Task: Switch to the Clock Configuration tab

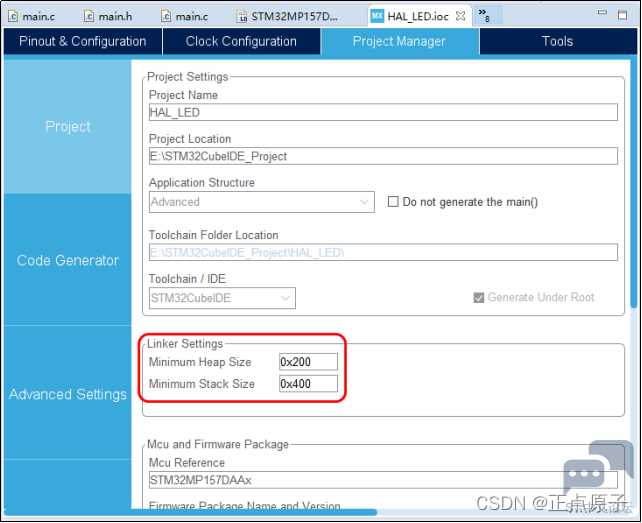Action: (241, 41)
